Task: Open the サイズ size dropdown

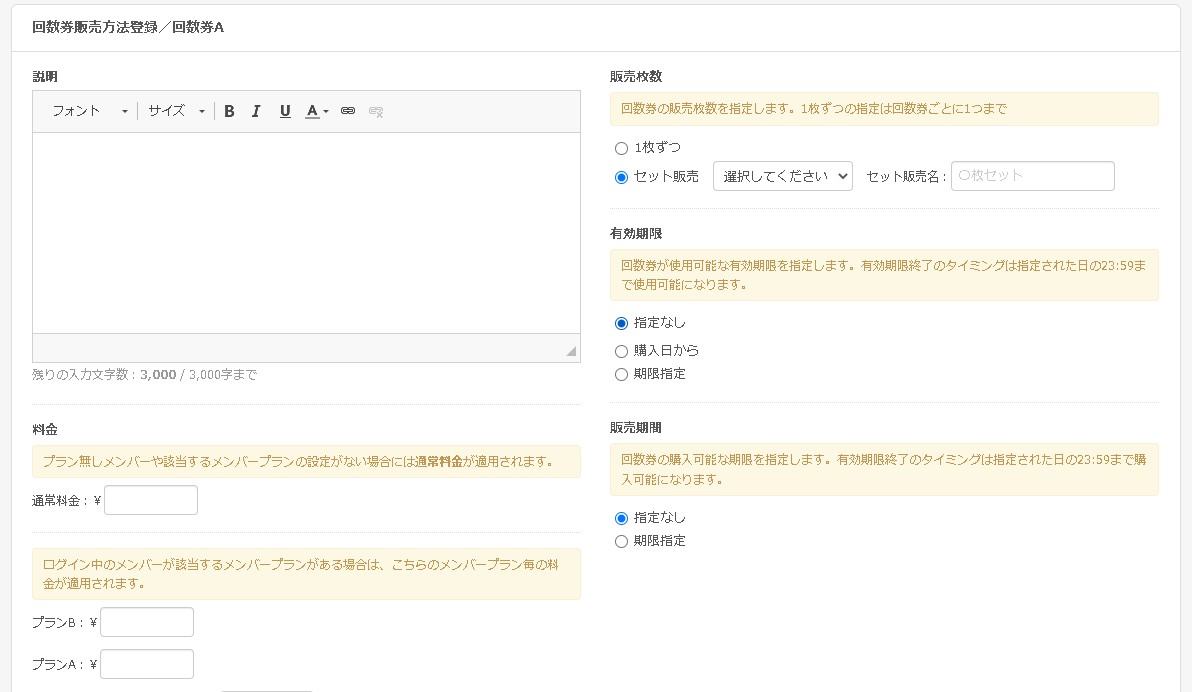Action: 176,111
